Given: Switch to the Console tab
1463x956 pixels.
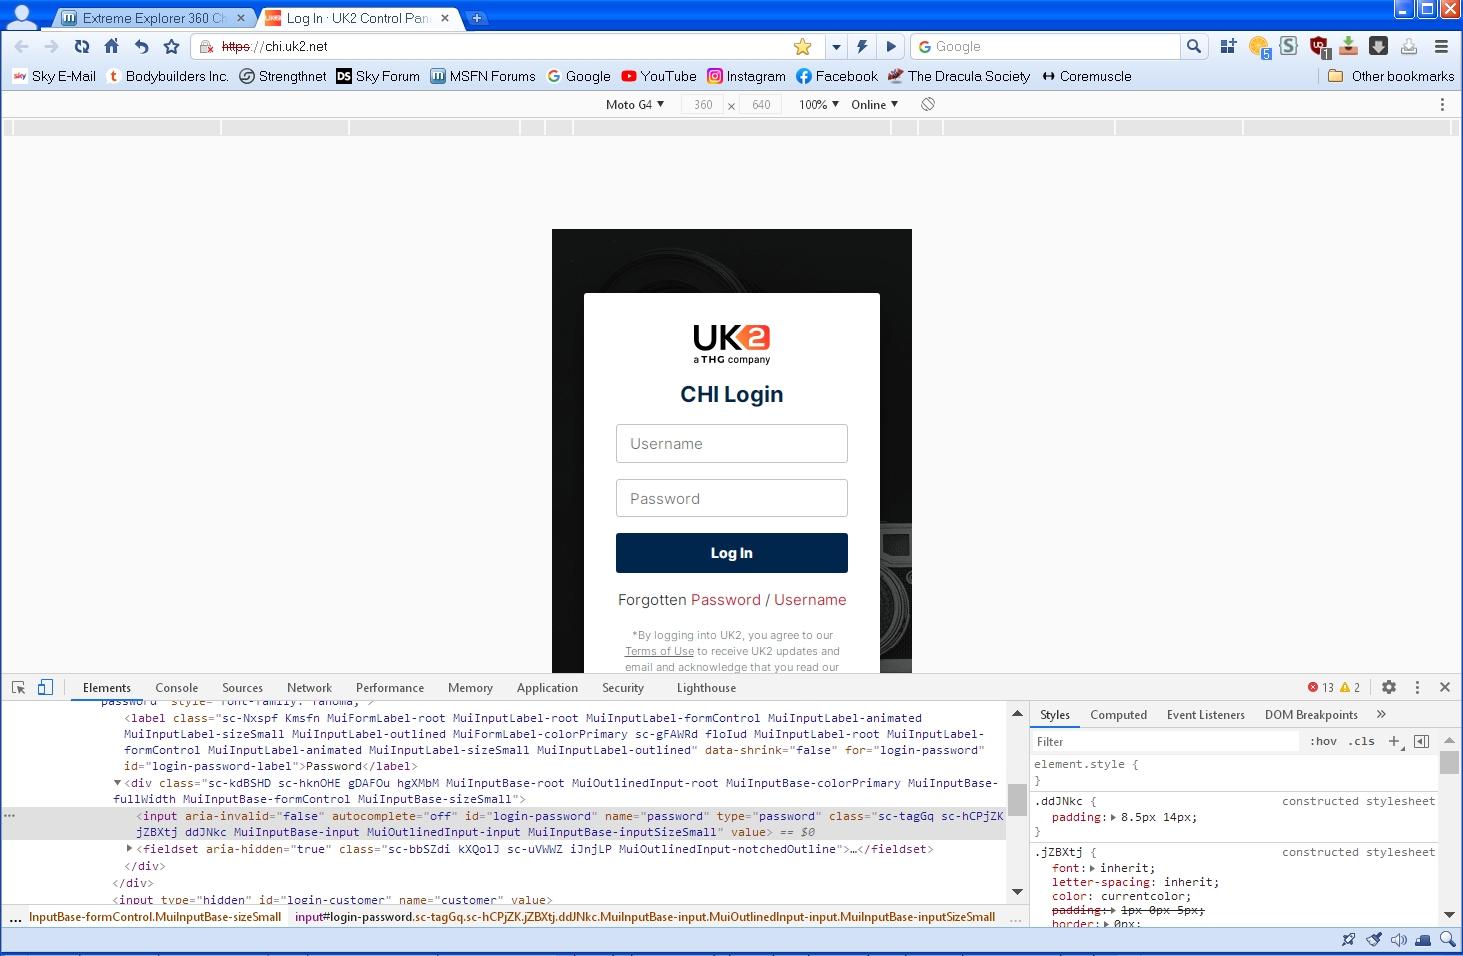Looking at the screenshot, I should 177,688.
